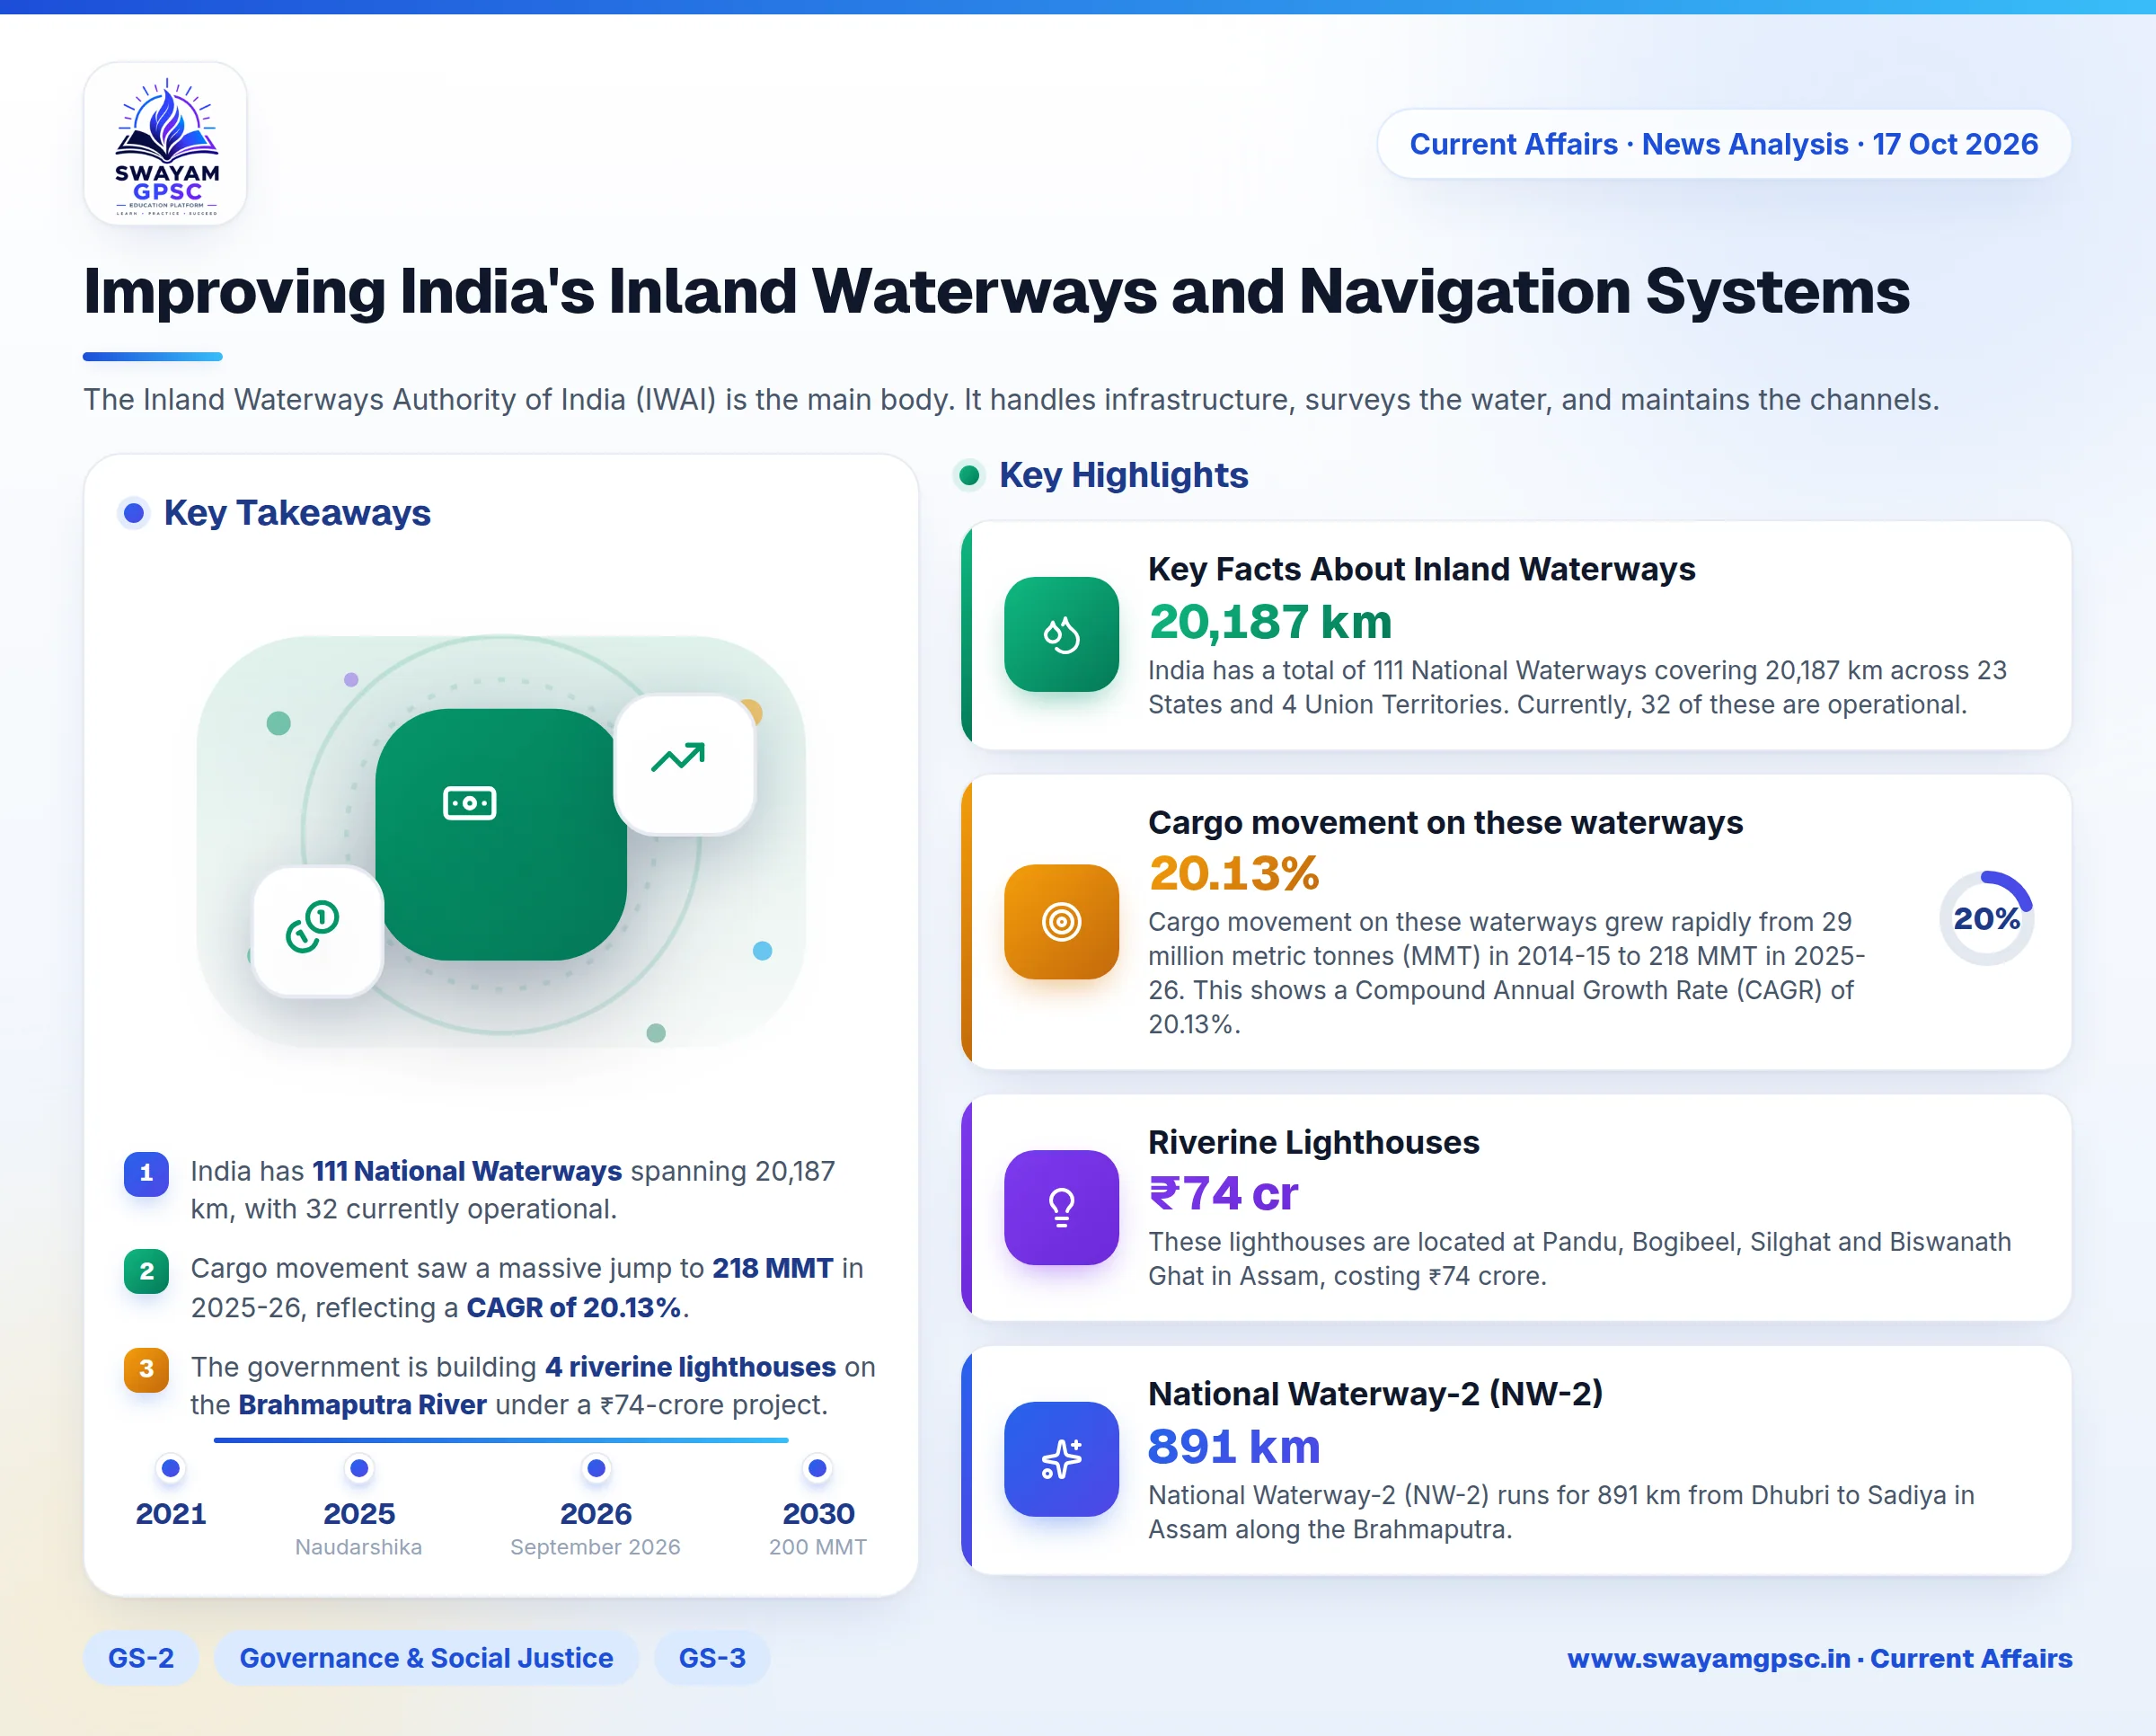This screenshot has height=1736, width=2156.
Task: Select the 2021 timeline marker
Action: point(171,1468)
